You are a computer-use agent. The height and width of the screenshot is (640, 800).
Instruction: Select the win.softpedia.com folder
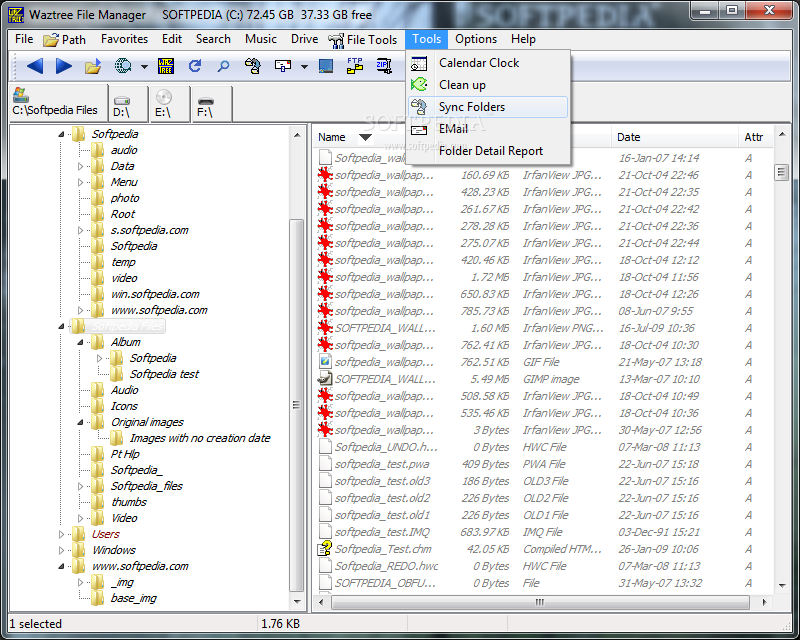pos(155,294)
